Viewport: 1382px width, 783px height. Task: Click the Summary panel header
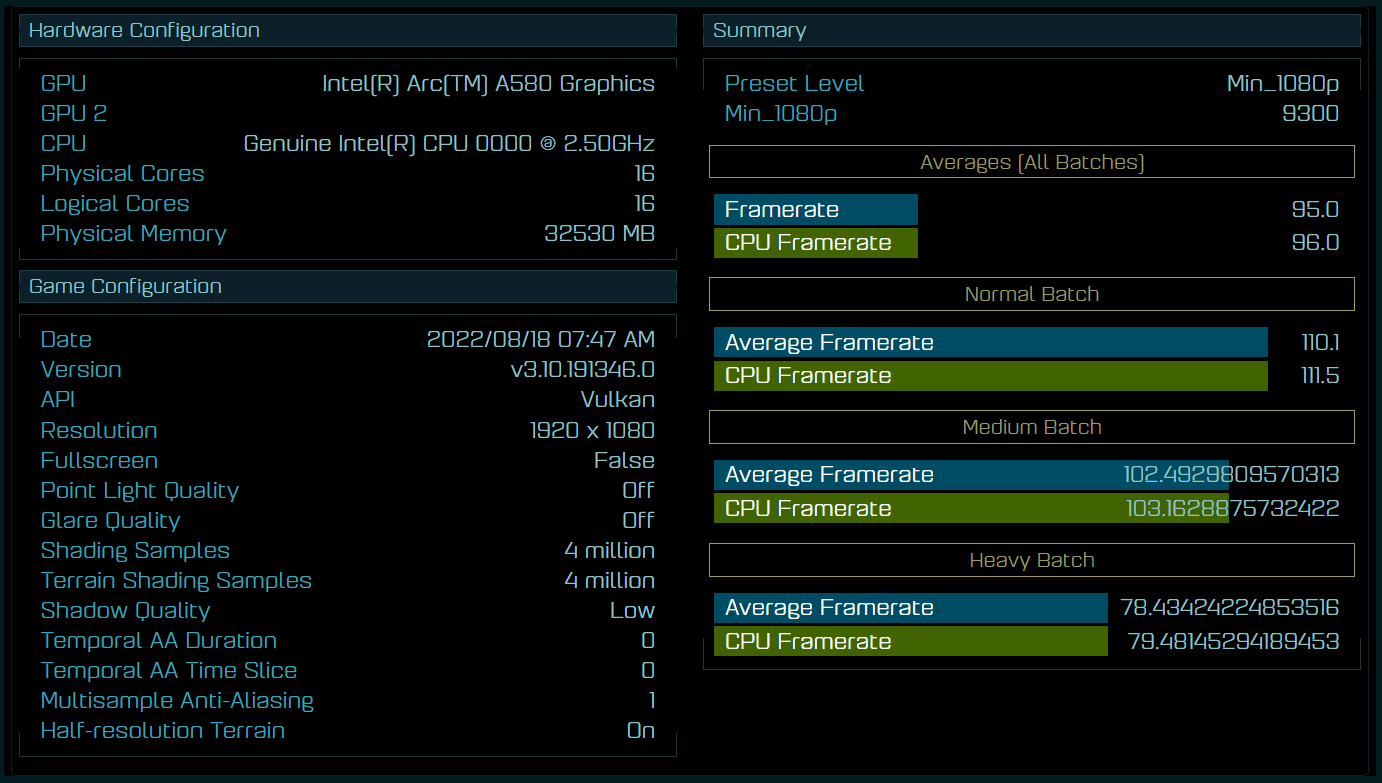coord(758,30)
